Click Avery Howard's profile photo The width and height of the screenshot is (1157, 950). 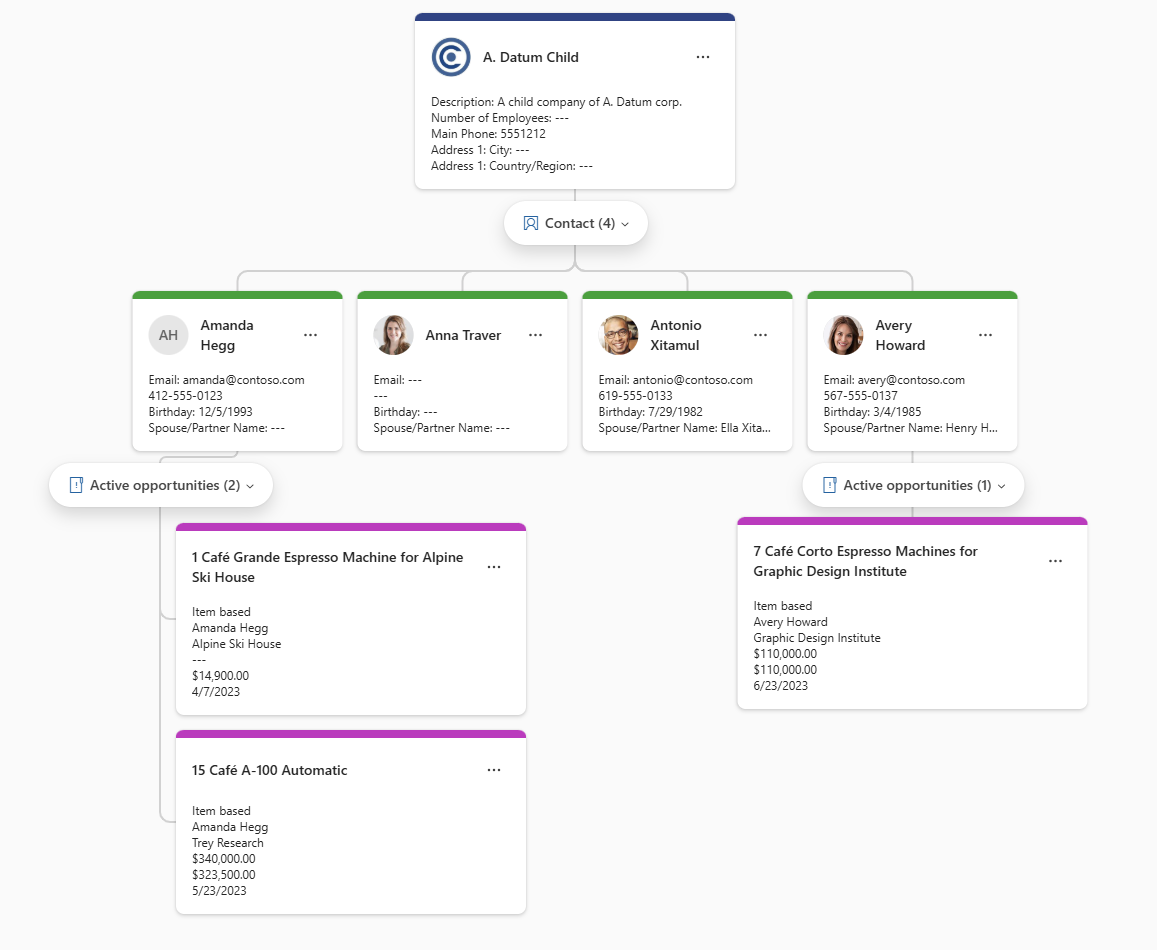tap(843, 335)
